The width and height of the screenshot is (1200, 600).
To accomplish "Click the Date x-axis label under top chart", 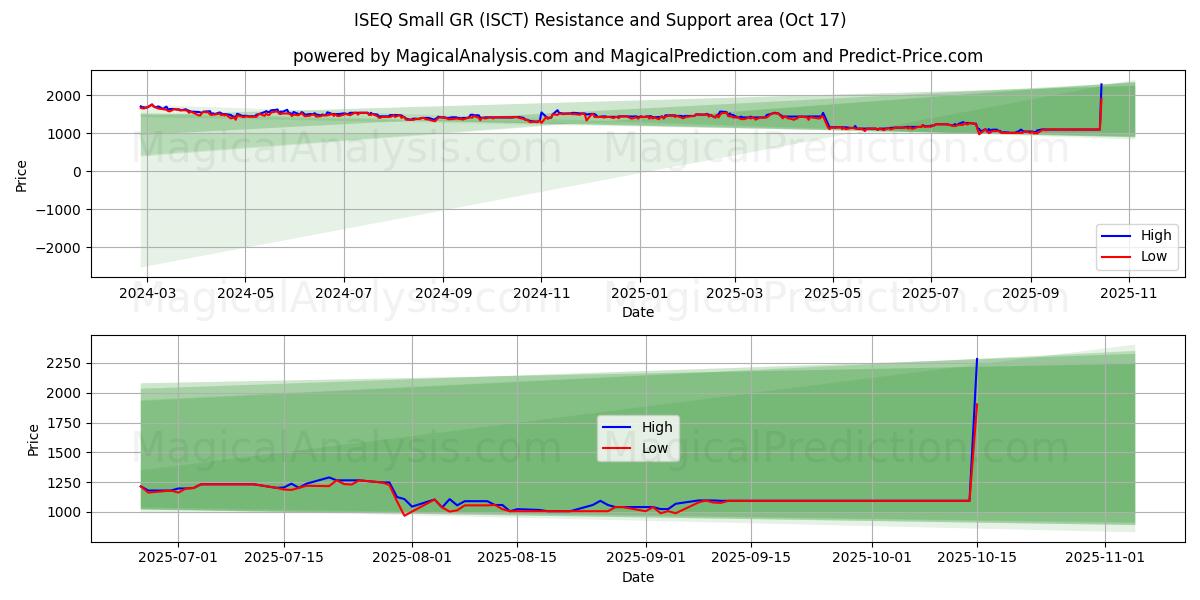I will (637, 312).
